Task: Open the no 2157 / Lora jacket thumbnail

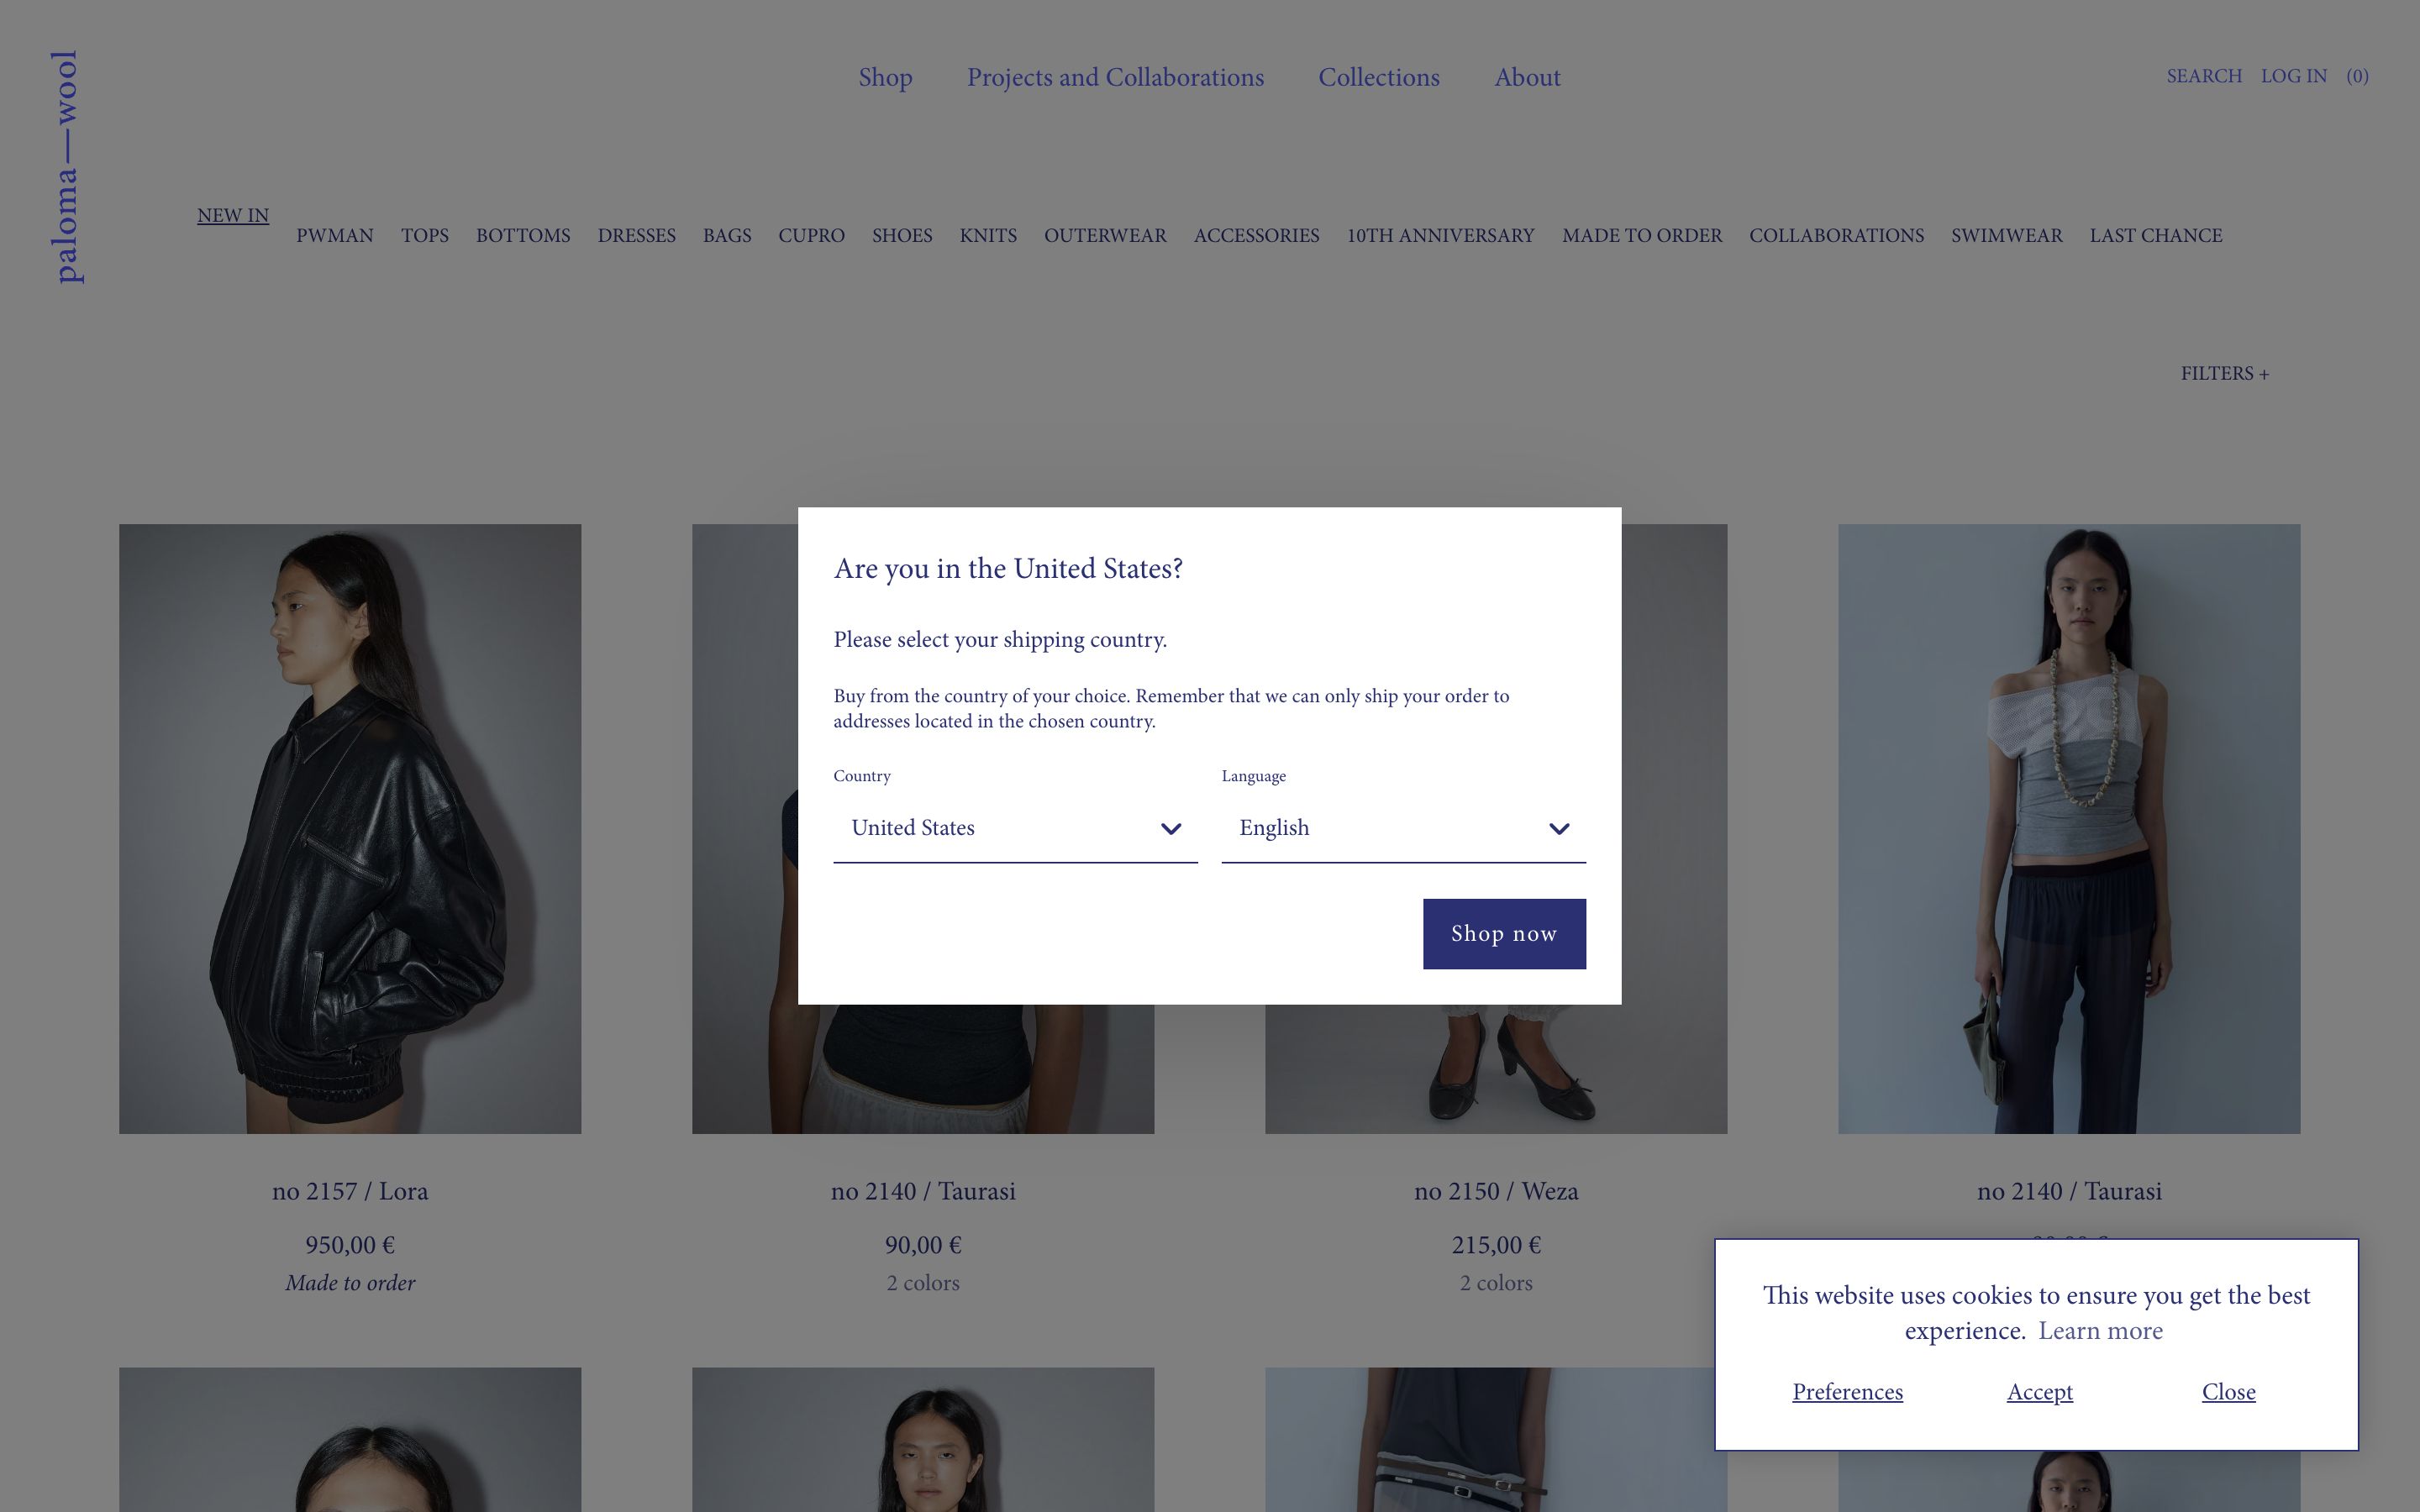Action: (350, 828)
